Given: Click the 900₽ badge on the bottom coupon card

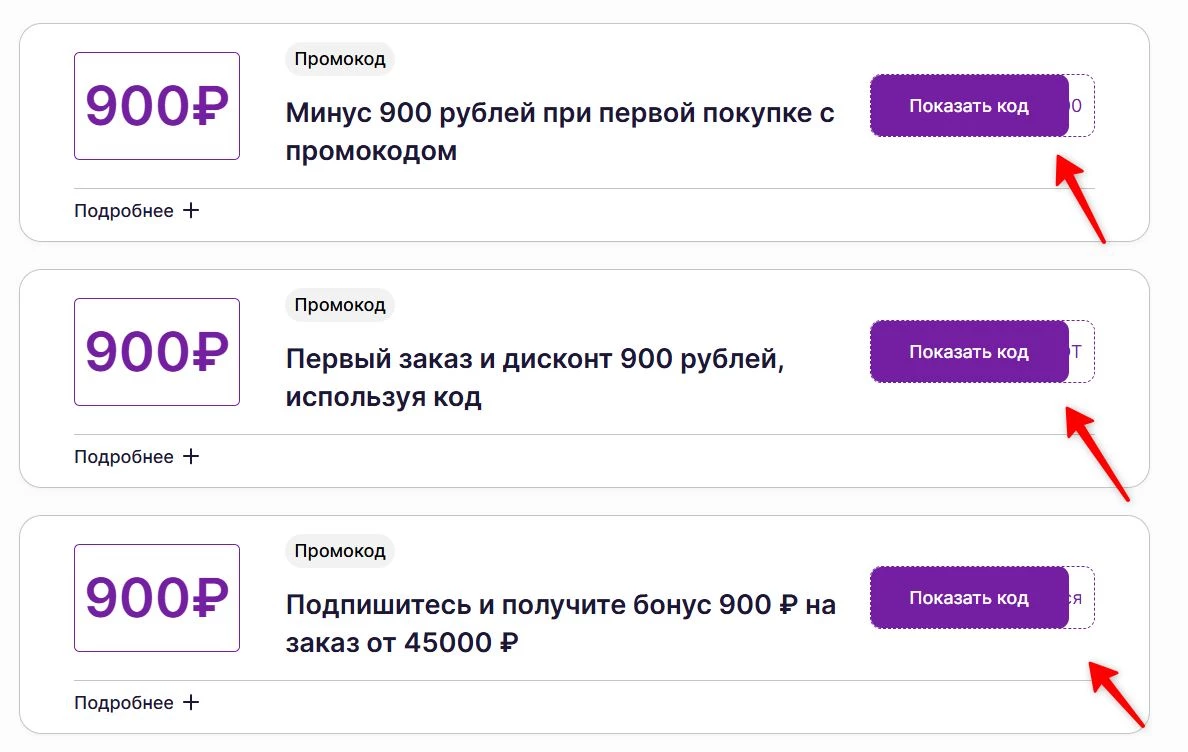Looking at the screenshot, I should (156, 597).
